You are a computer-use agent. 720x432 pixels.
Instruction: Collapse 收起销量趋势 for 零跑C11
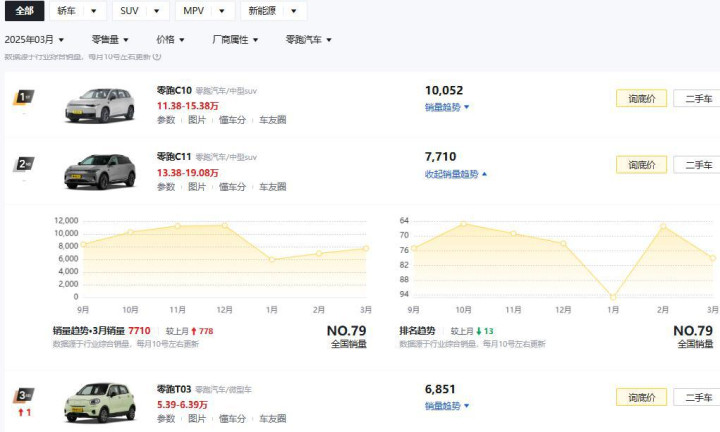pyautogui.click(x=456, y=174)
